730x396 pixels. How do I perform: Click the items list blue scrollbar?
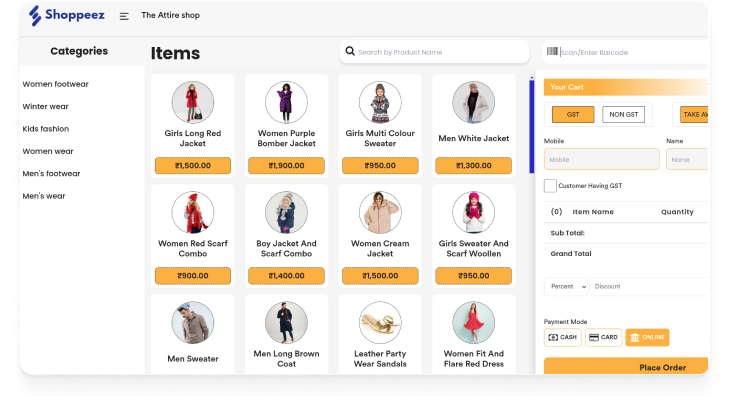pos(532,127)
